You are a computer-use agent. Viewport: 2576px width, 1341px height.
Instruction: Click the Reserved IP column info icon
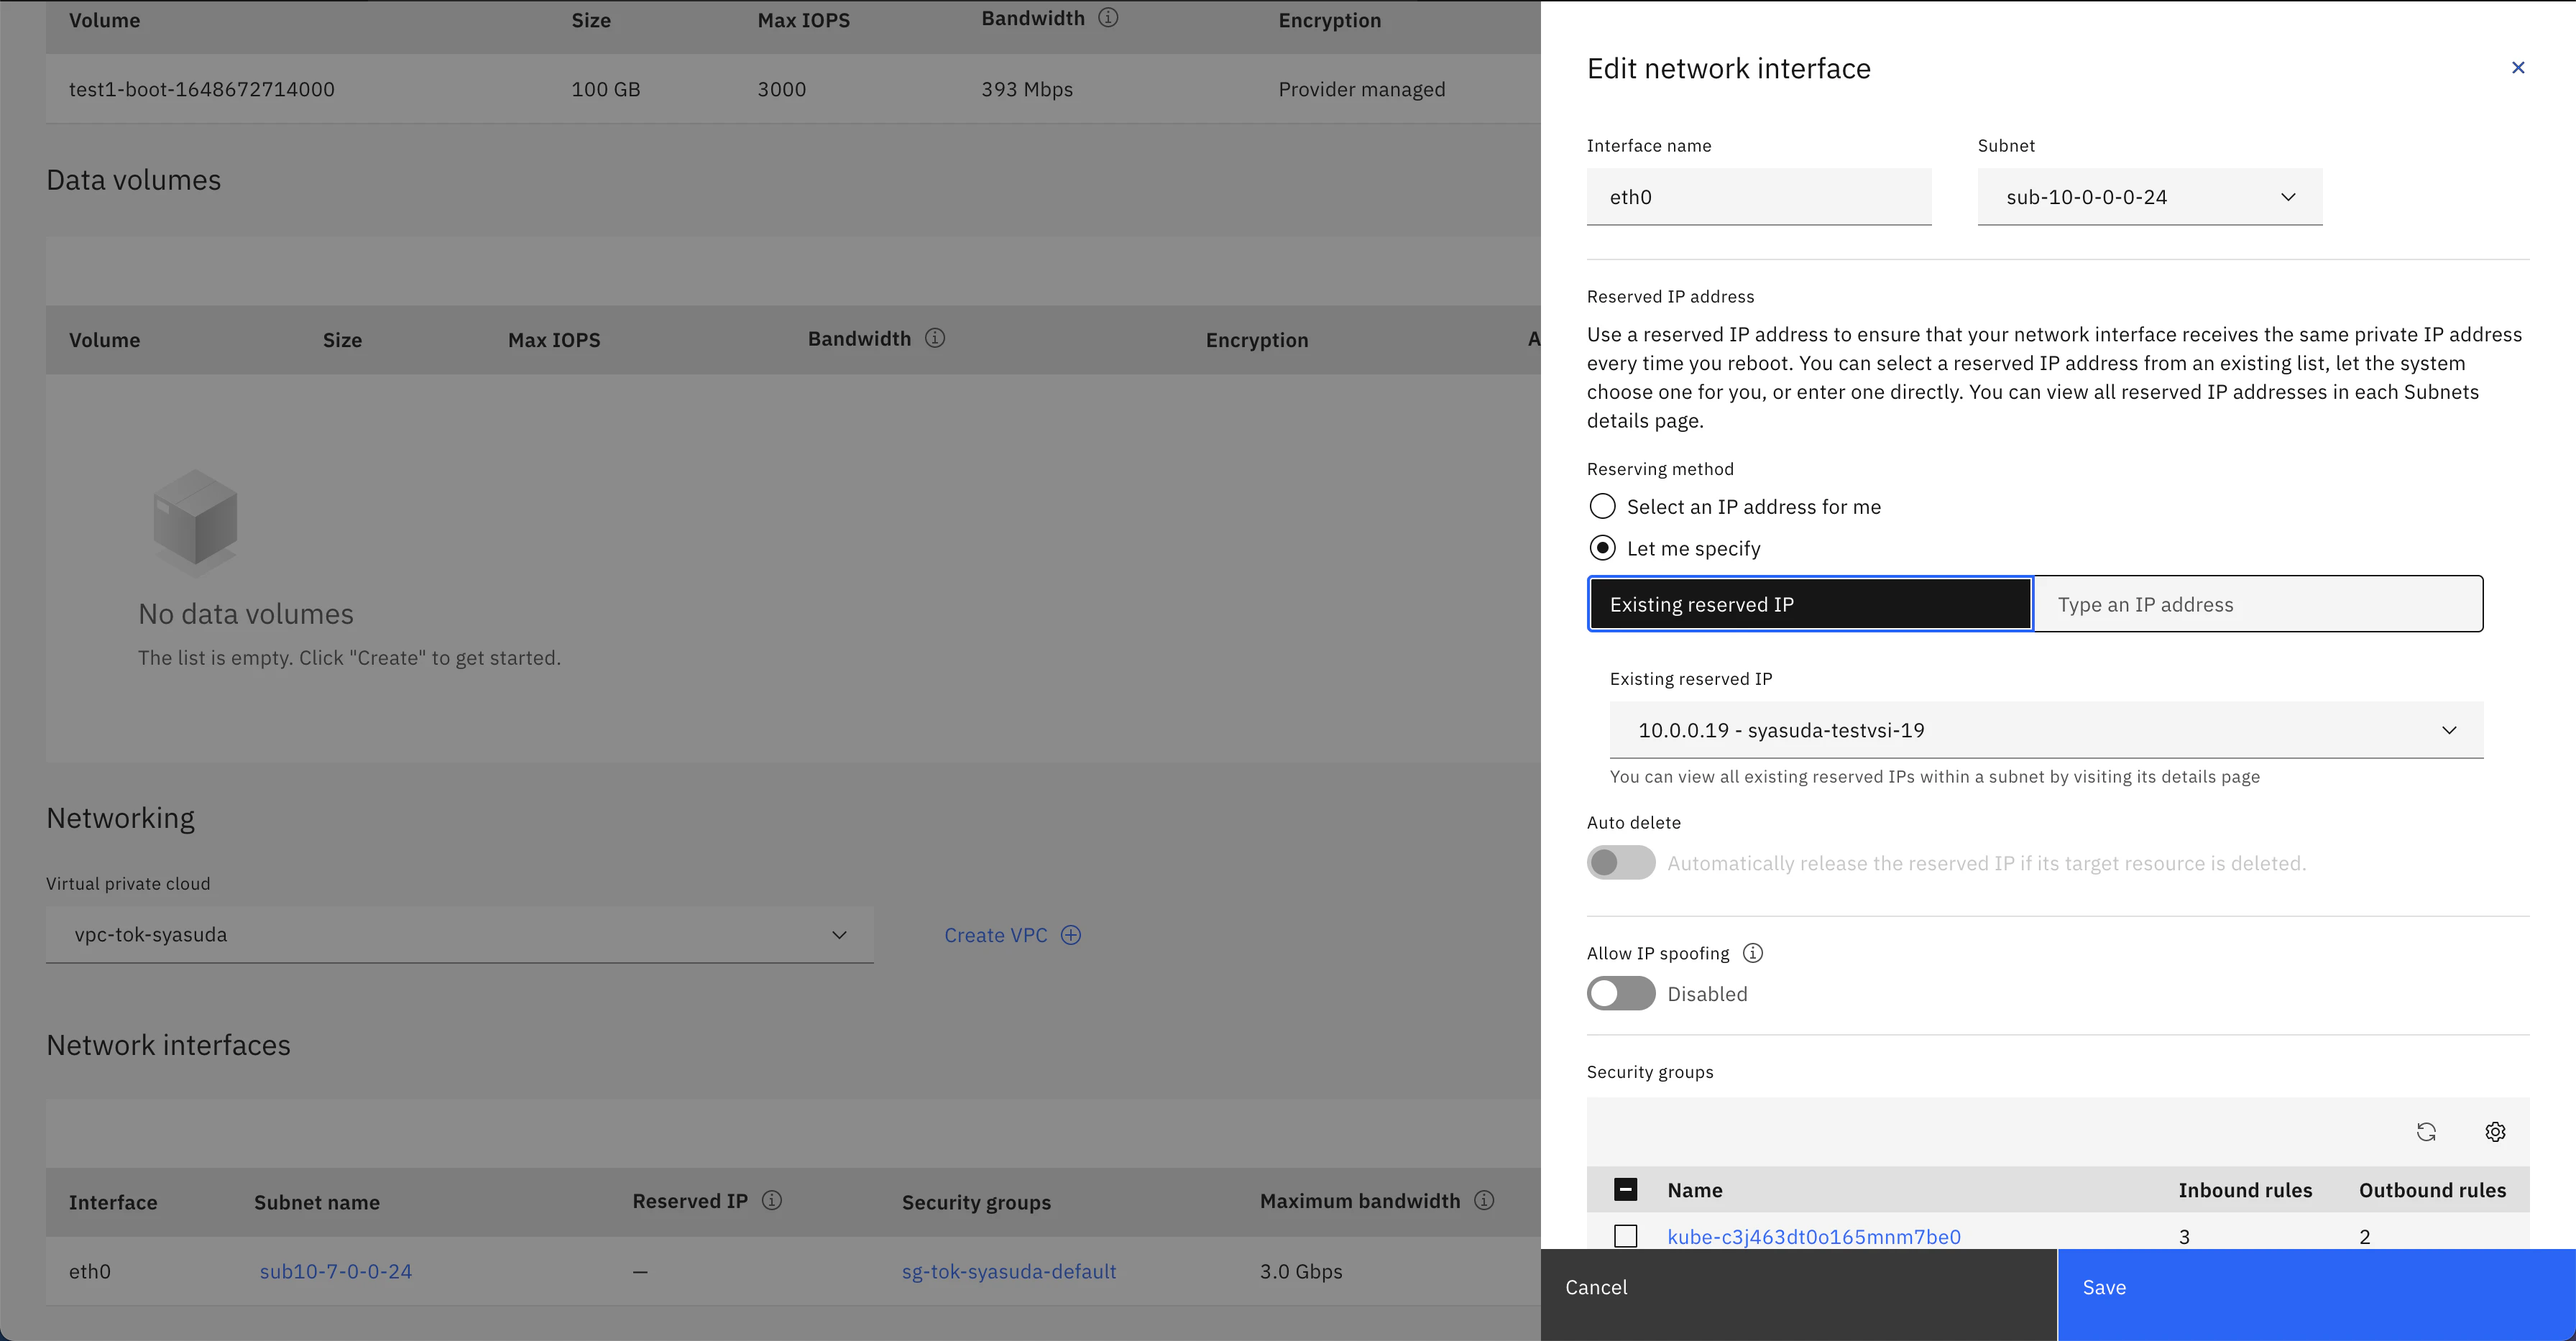771,1200
